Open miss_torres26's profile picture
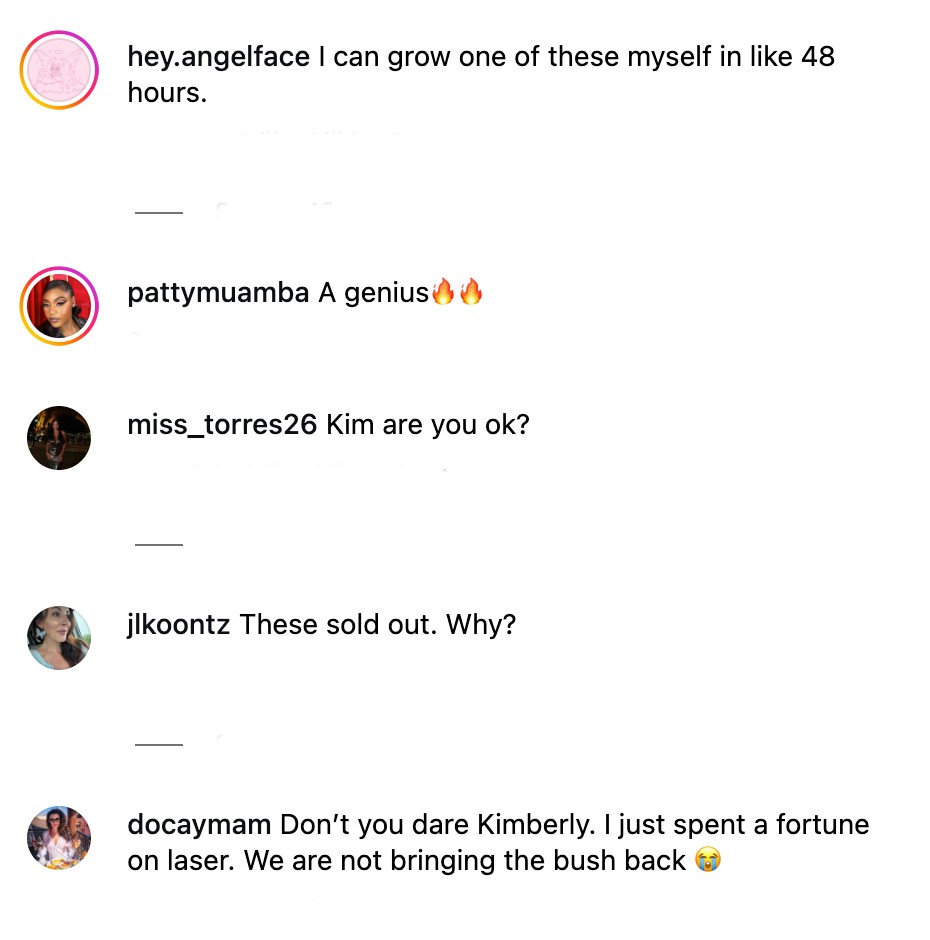The height and width of the screenshot is (940, 930). [x=58, y=438]
